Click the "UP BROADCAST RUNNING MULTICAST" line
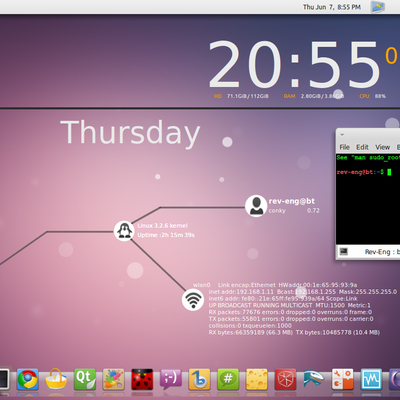 [289, 305]
